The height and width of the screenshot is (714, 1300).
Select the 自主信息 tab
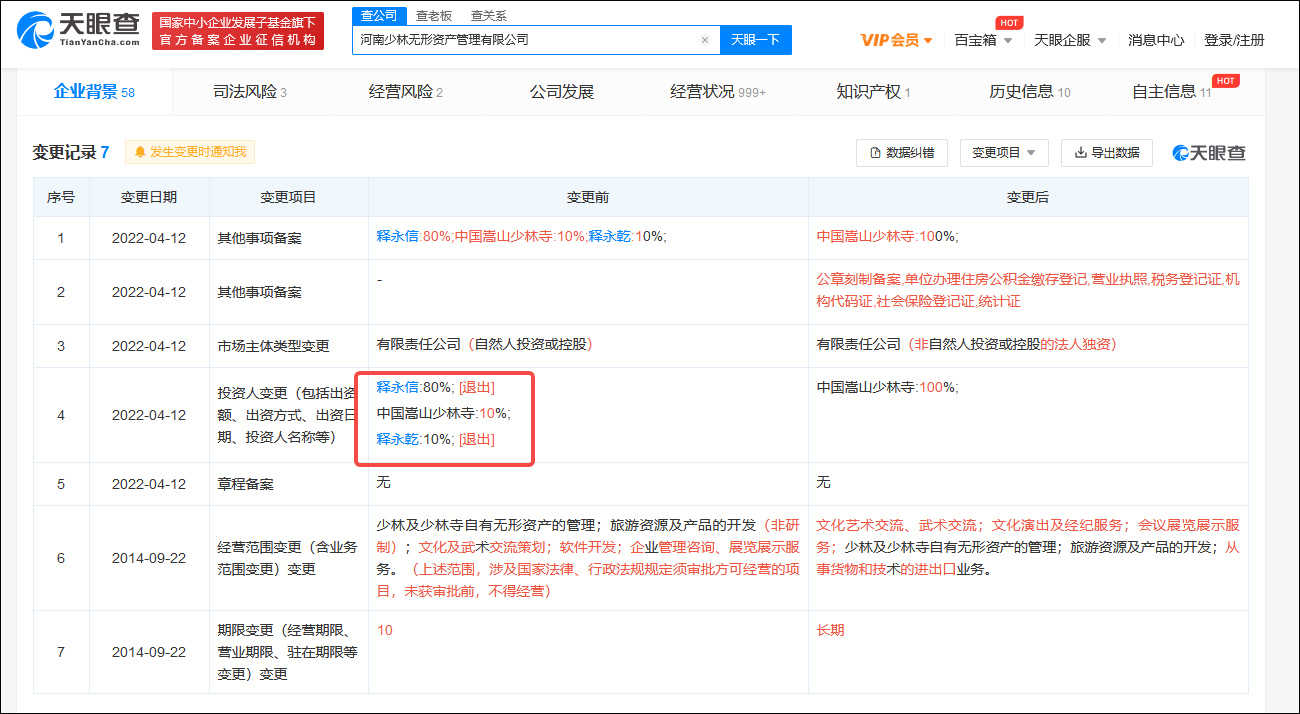1171,92
